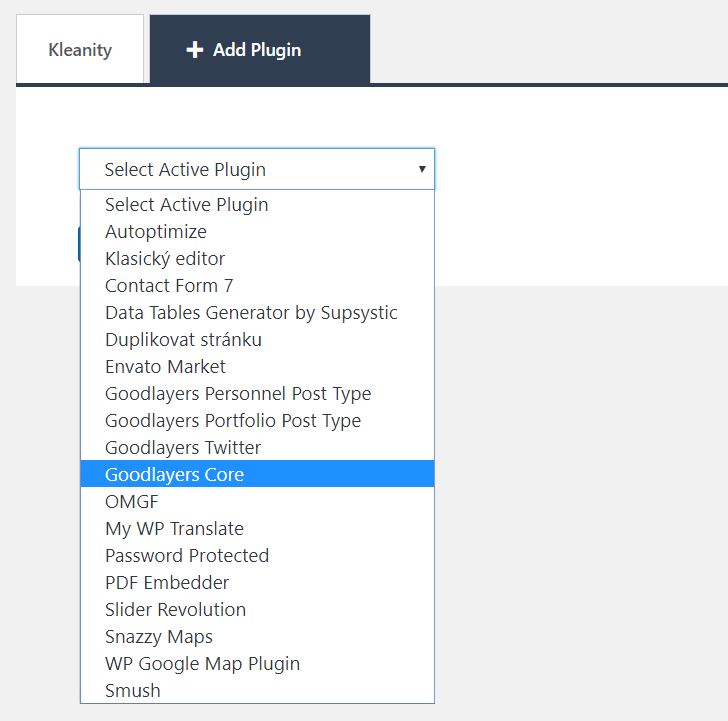
Task: Select Snazzy Maps option
Action: (257, 636)
